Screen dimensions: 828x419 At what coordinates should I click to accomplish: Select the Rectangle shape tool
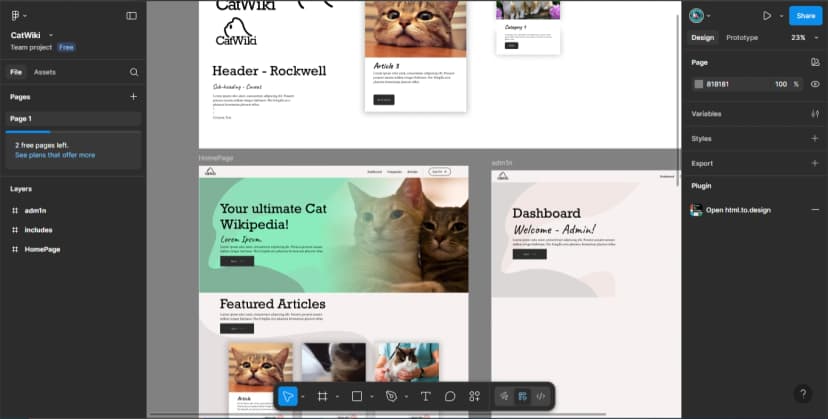[x=357, y=396]
